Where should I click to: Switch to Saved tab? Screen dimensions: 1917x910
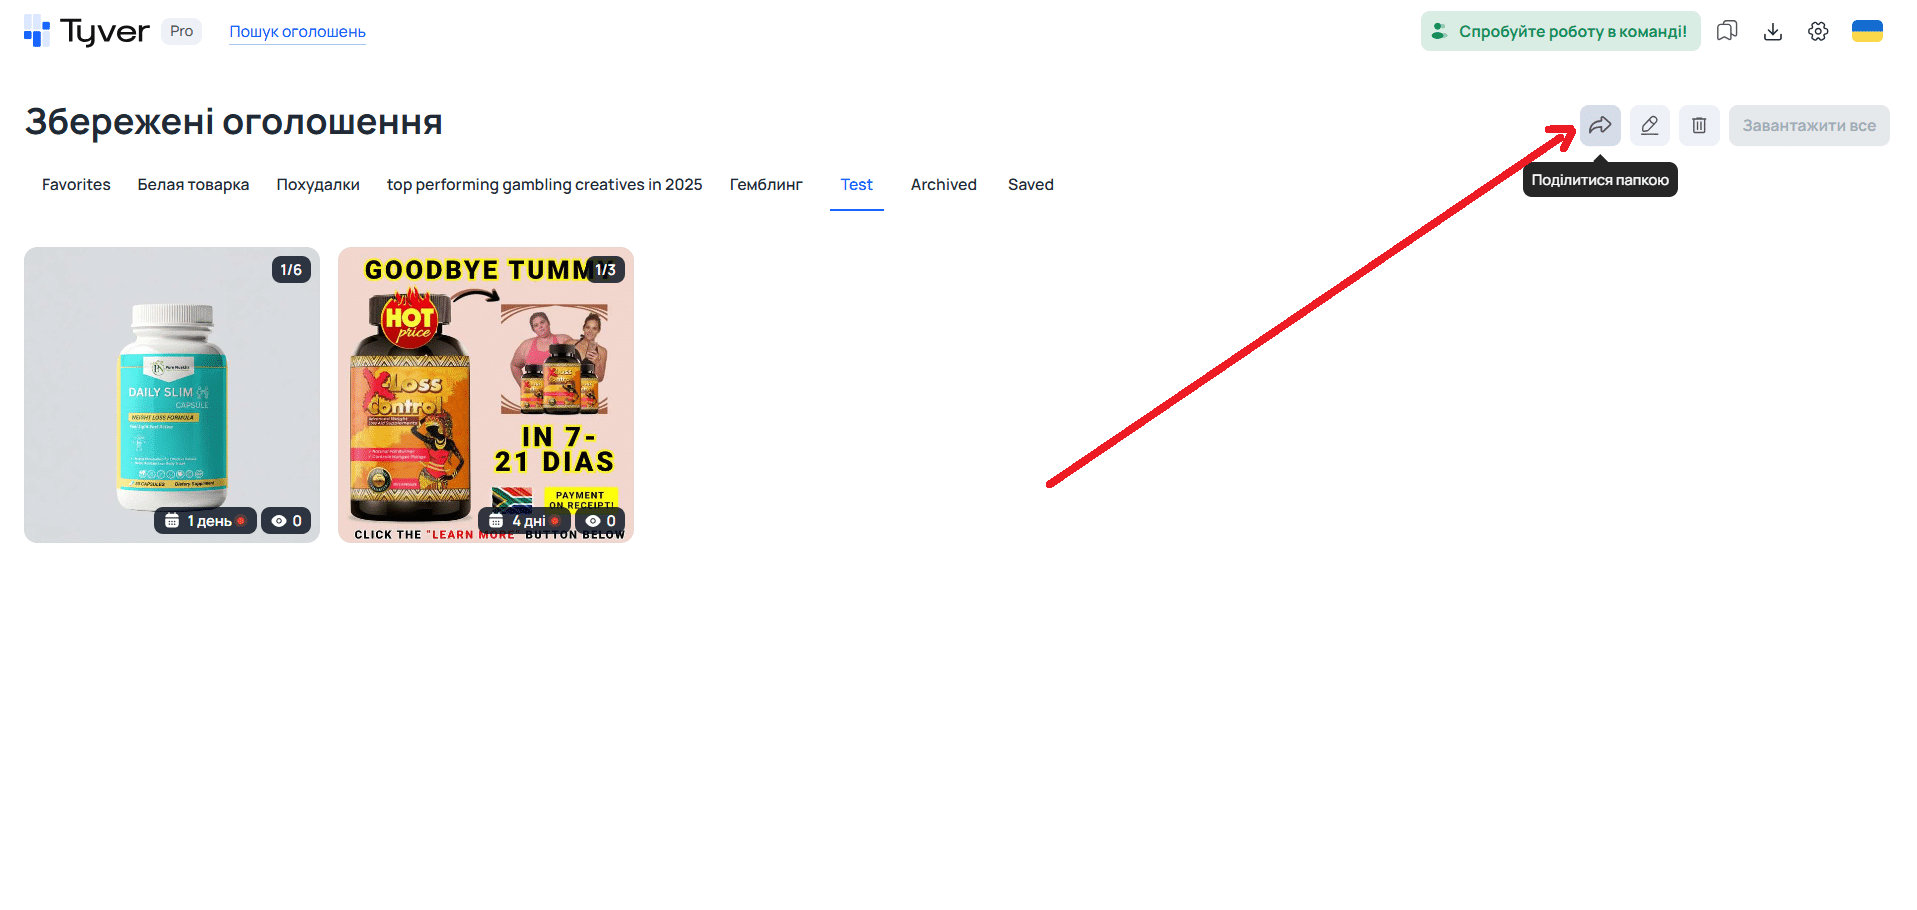click(x=1030, y=184)
